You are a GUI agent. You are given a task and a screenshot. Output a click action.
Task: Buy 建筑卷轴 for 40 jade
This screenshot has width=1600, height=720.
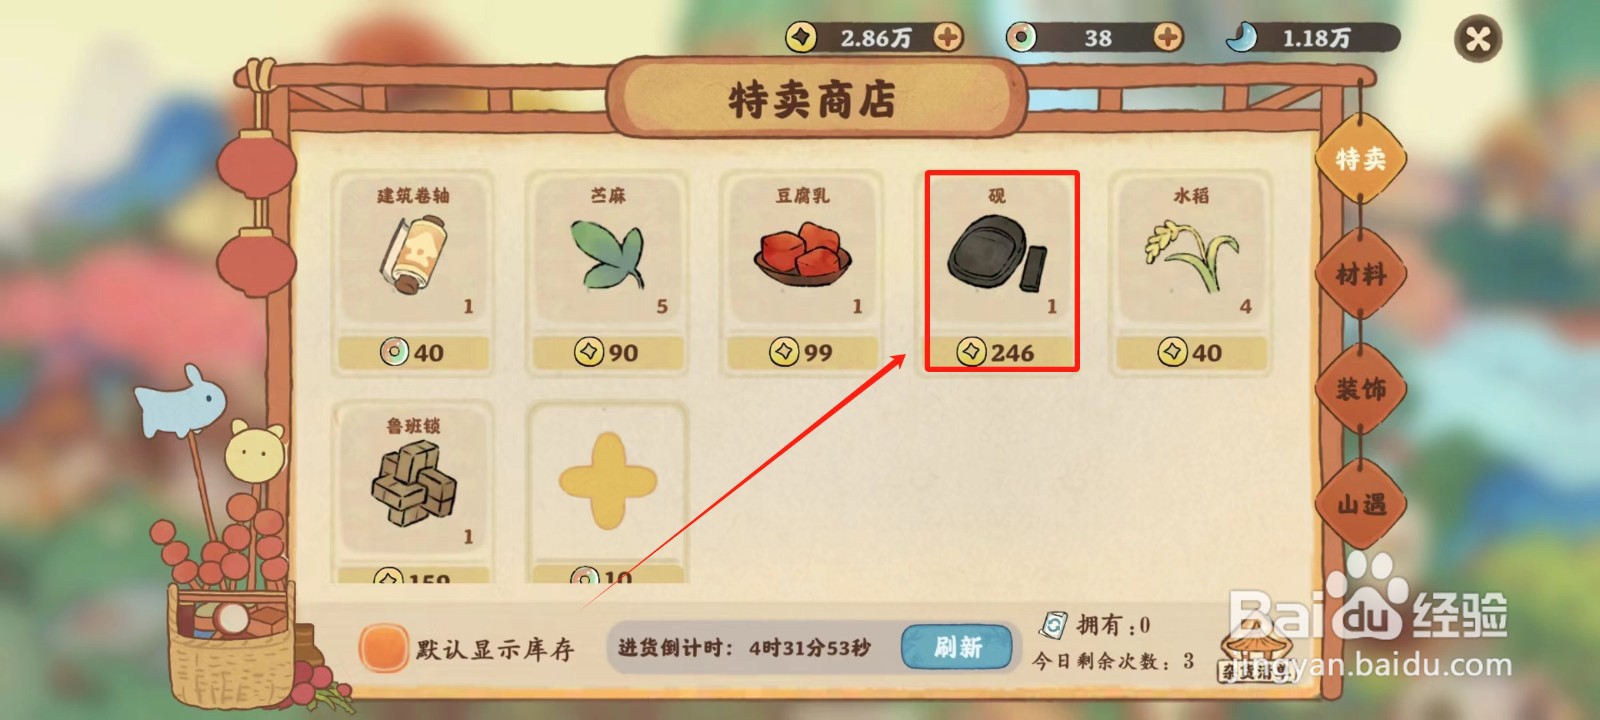412,352
